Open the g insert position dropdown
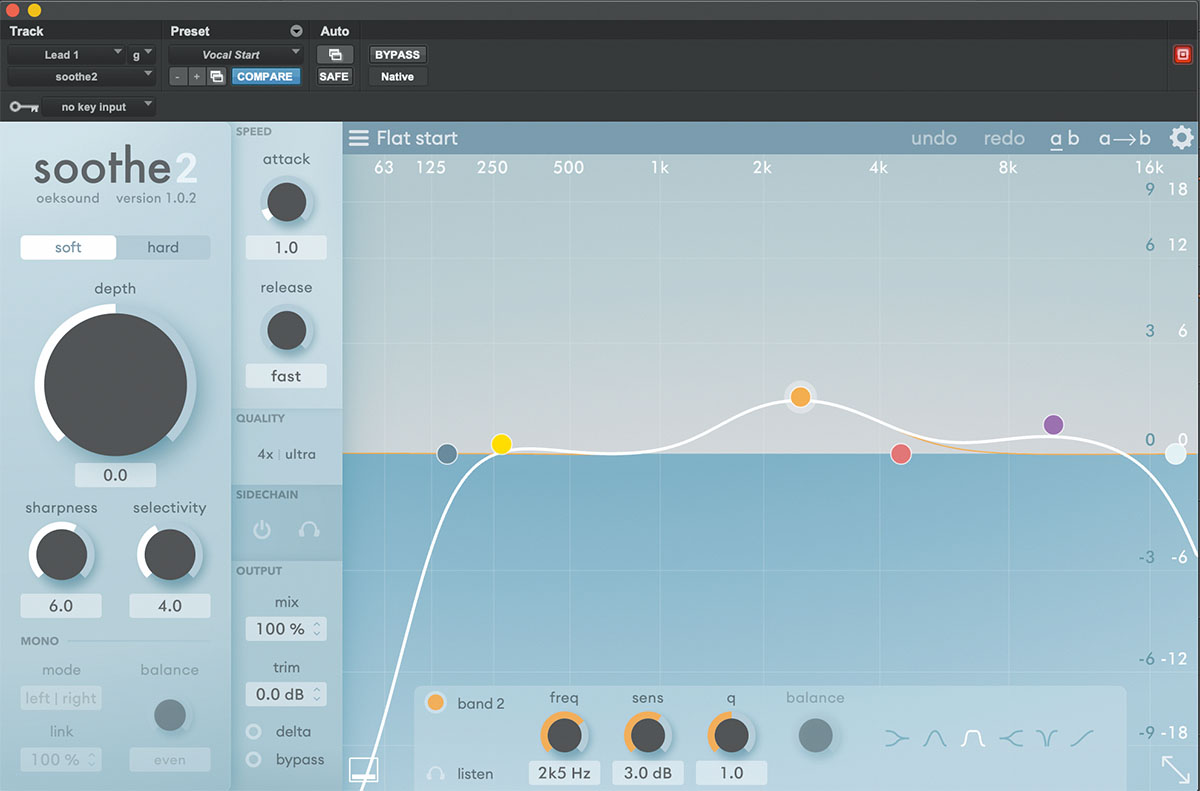 coord(142,55)
